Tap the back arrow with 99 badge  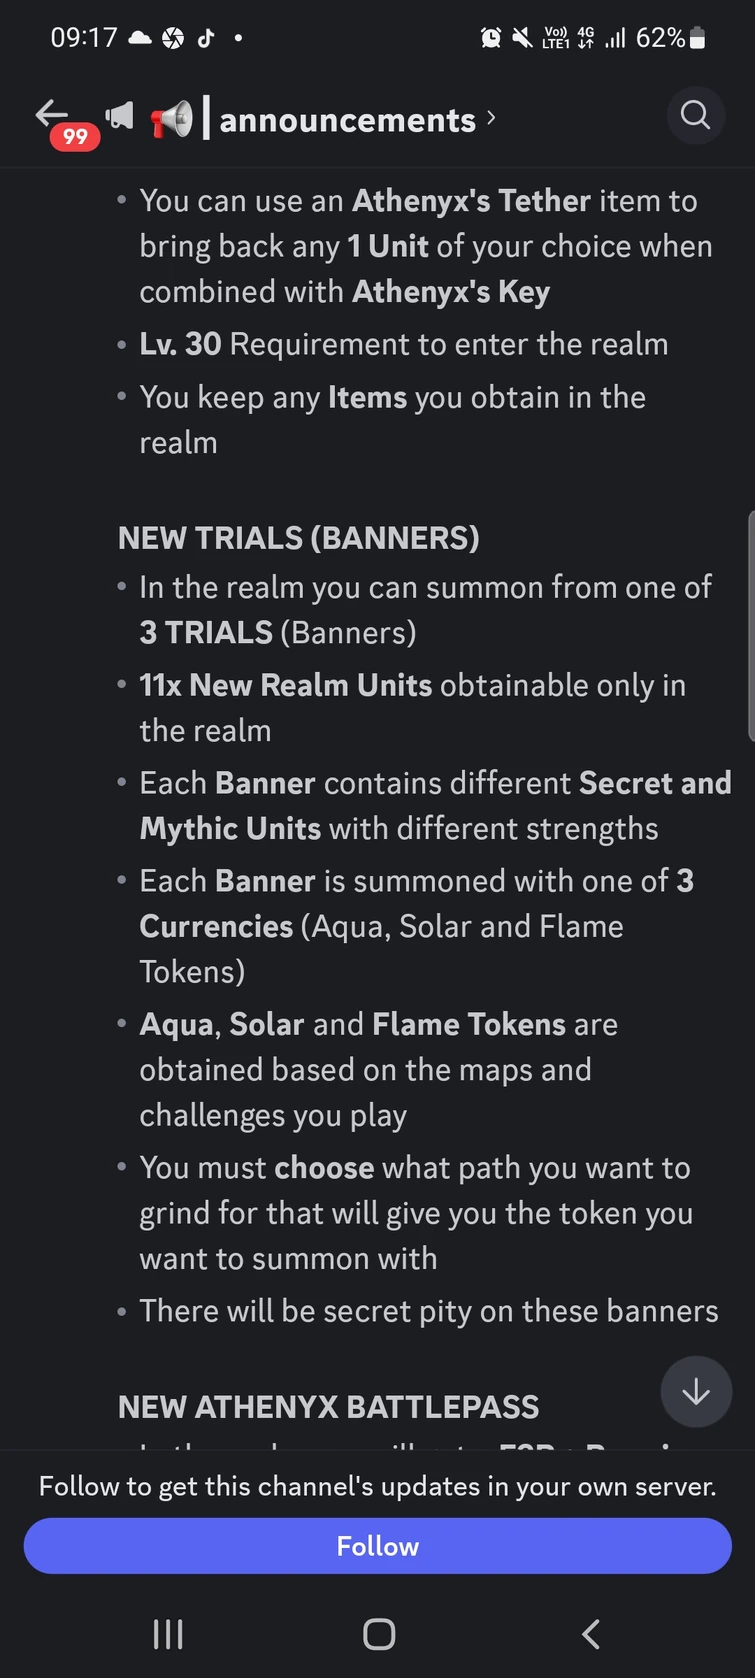[55, 118]
